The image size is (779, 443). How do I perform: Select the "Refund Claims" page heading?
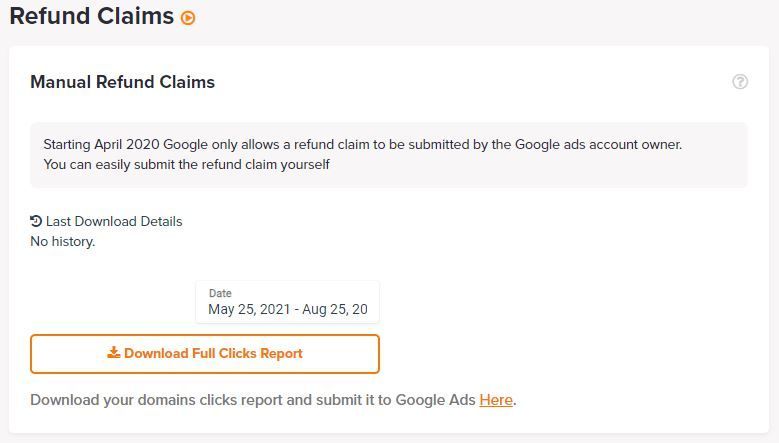pyautogui.click(x=91, y=16)
